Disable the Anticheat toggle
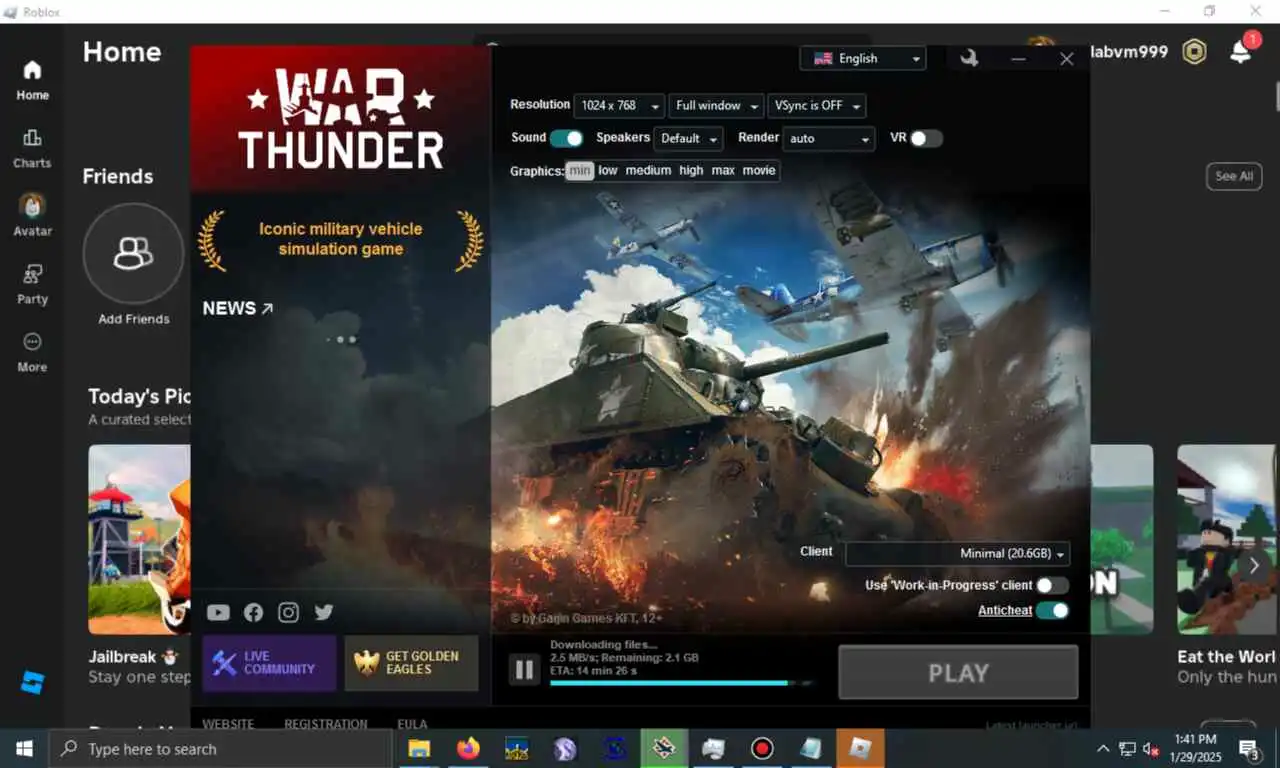The image size is (1280, 768). click(x=1052, y=610)
